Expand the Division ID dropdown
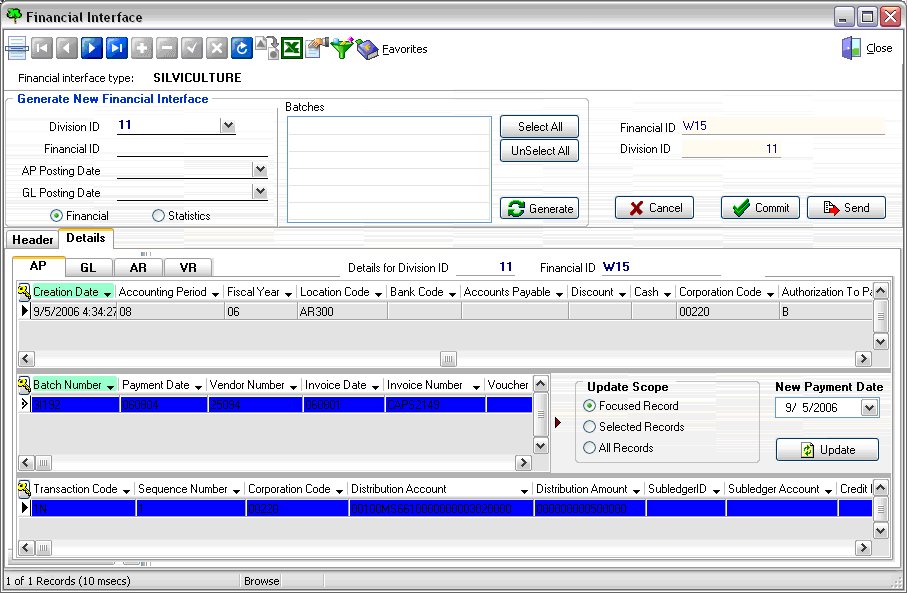This screenshot has width=907, height=593. click(x=228, y=126)
